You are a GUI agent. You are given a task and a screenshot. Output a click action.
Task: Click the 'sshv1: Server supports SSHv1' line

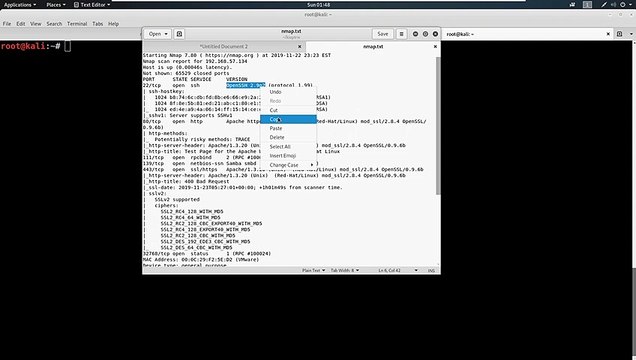pyautogui.click(x=187, y=116)
